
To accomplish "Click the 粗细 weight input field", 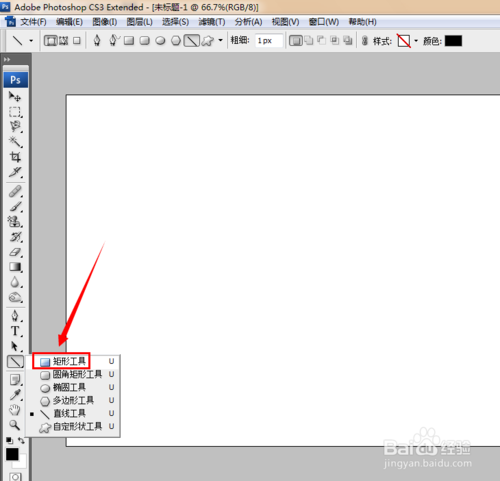I will pyautogui.click(x=269, y=41).
